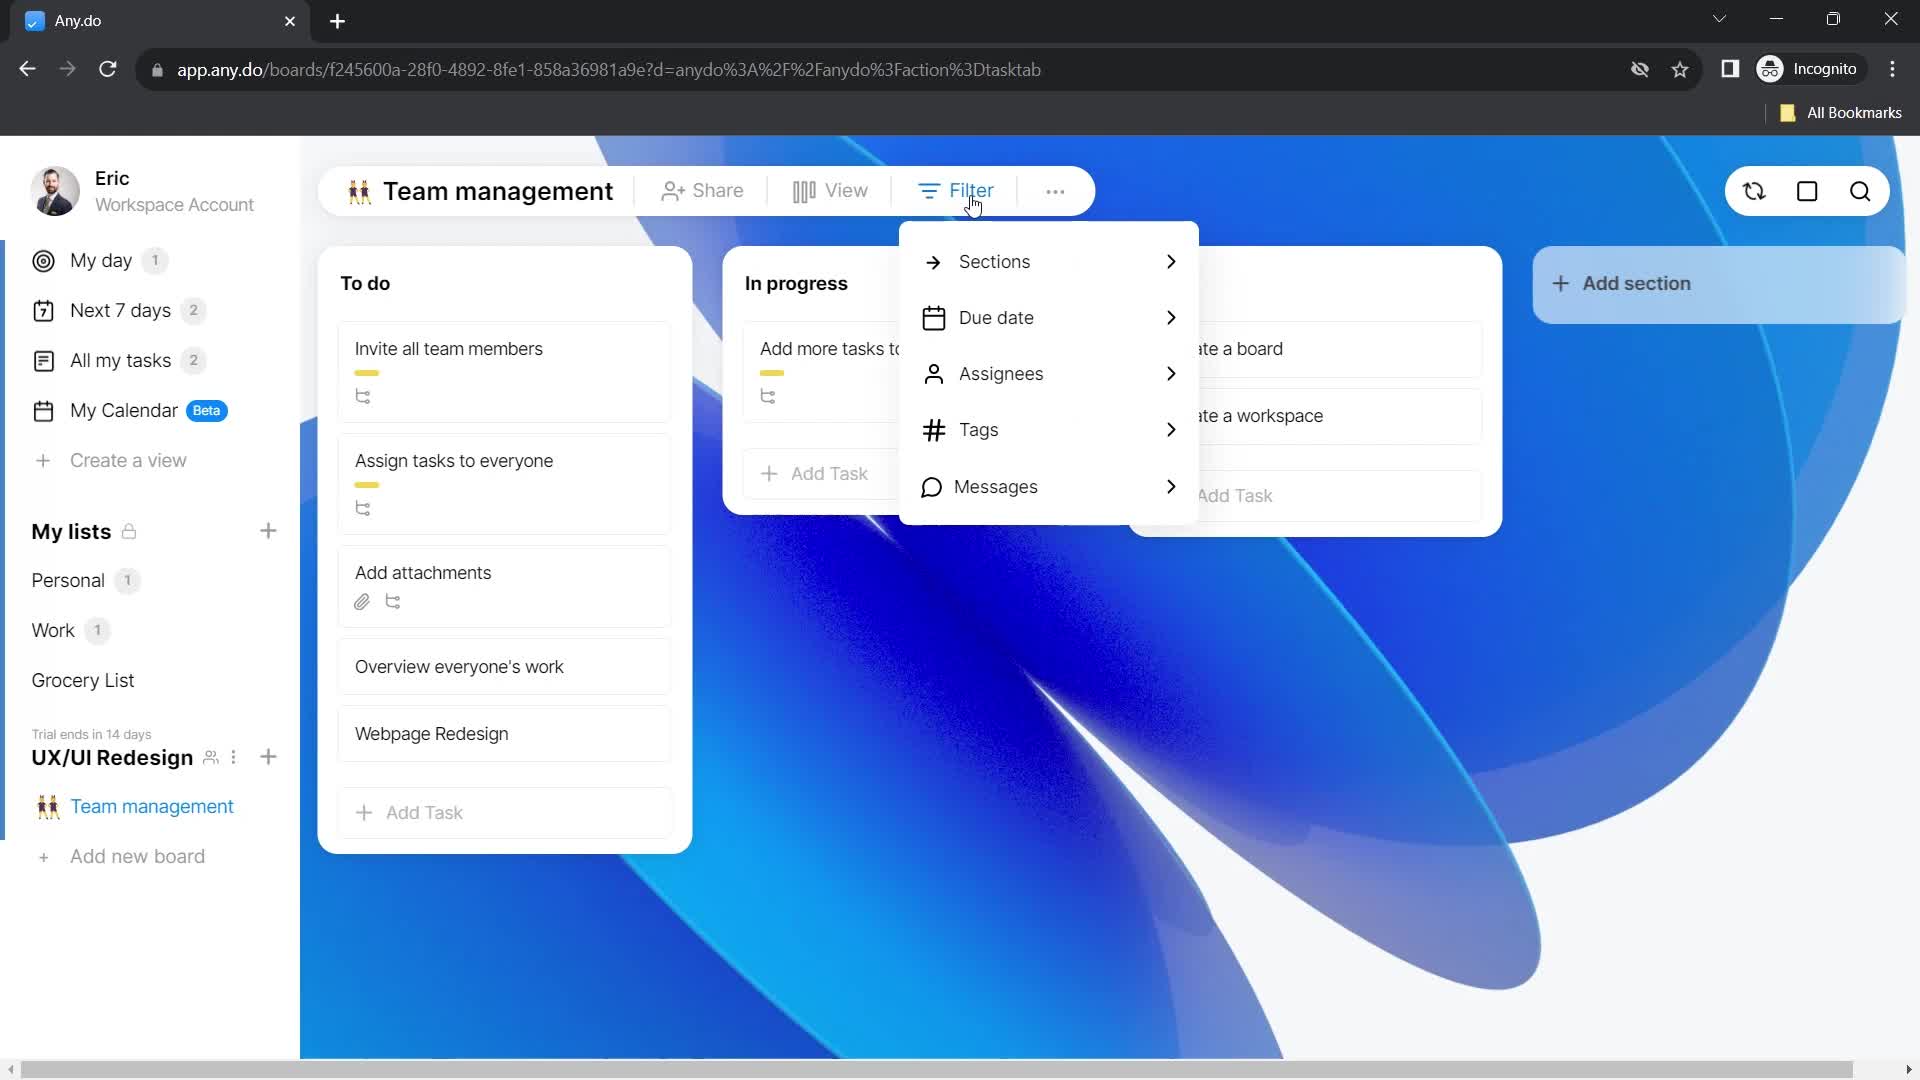This screenshot has height=1080, width=1920.
Task: Expand the Messages filter submenu arrow
Action: point(1171,487)
